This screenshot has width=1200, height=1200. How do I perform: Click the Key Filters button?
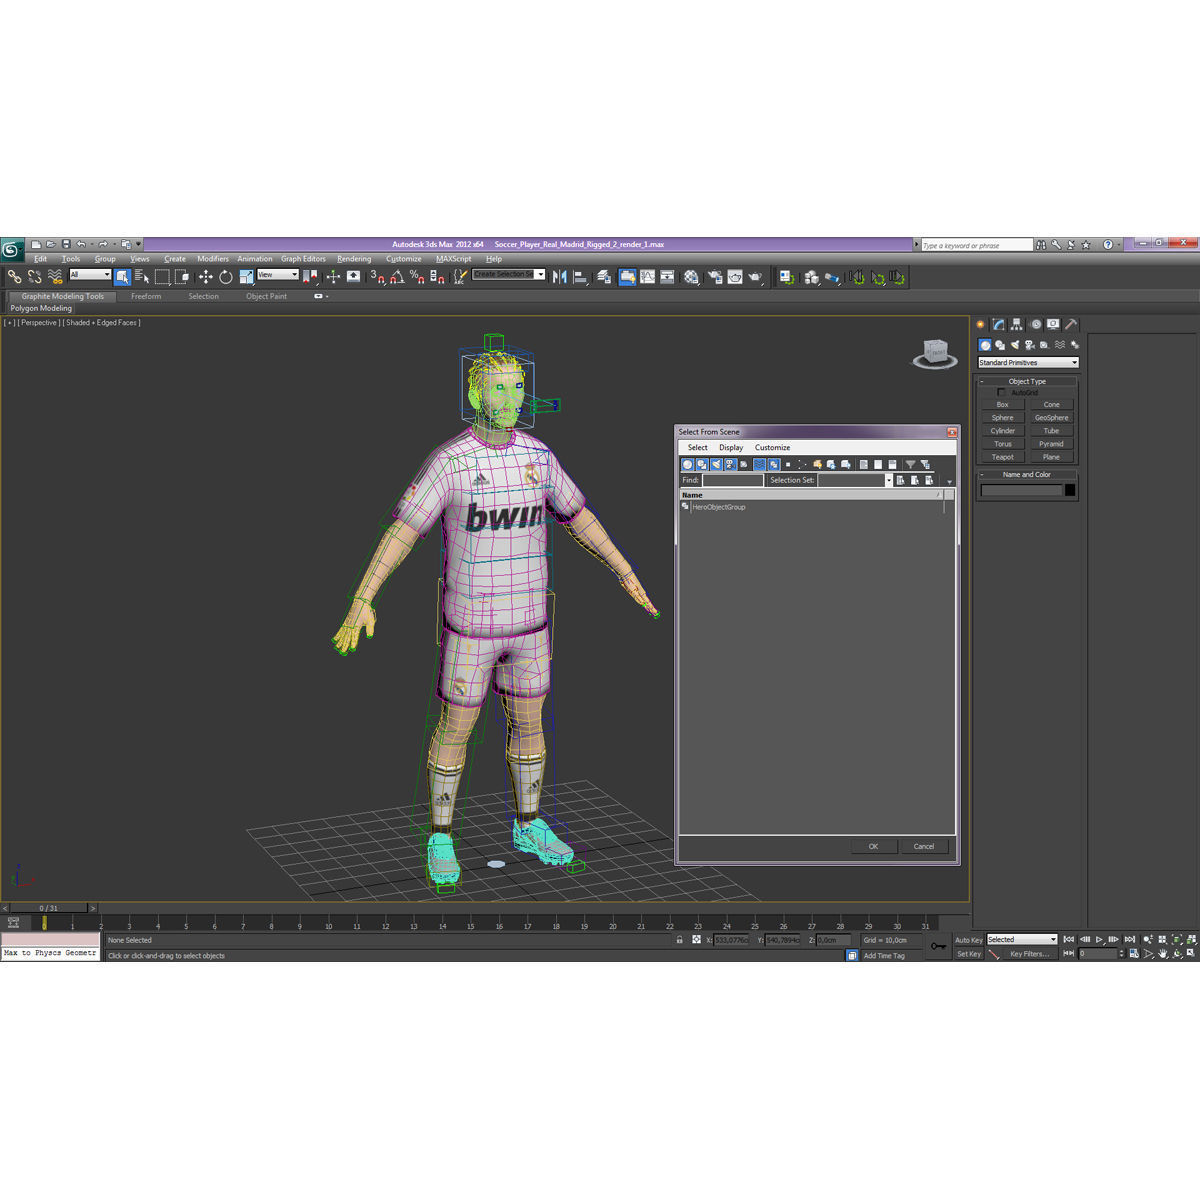tap(1029, 954)
